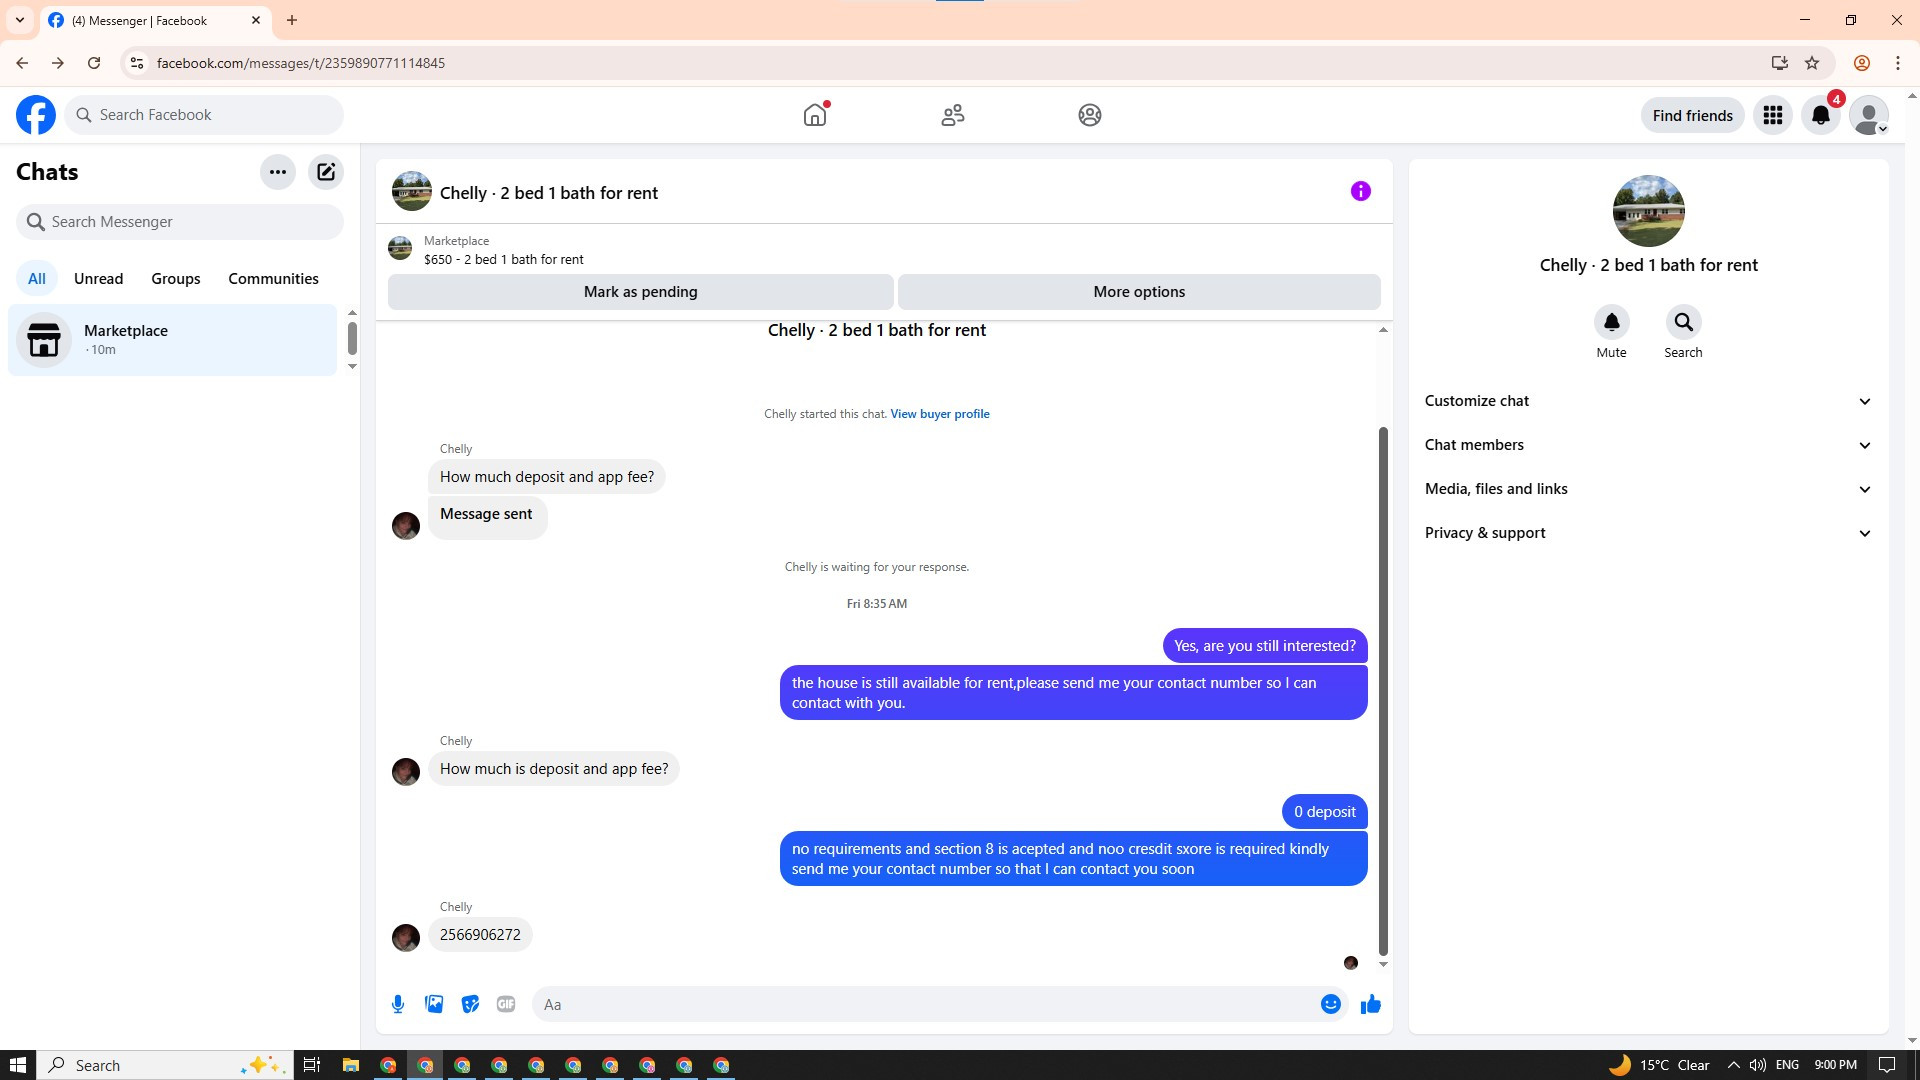The image size is (1920, 1080).
Task: Click the conversation scrollbar thumb
Action: [1383, 691]
